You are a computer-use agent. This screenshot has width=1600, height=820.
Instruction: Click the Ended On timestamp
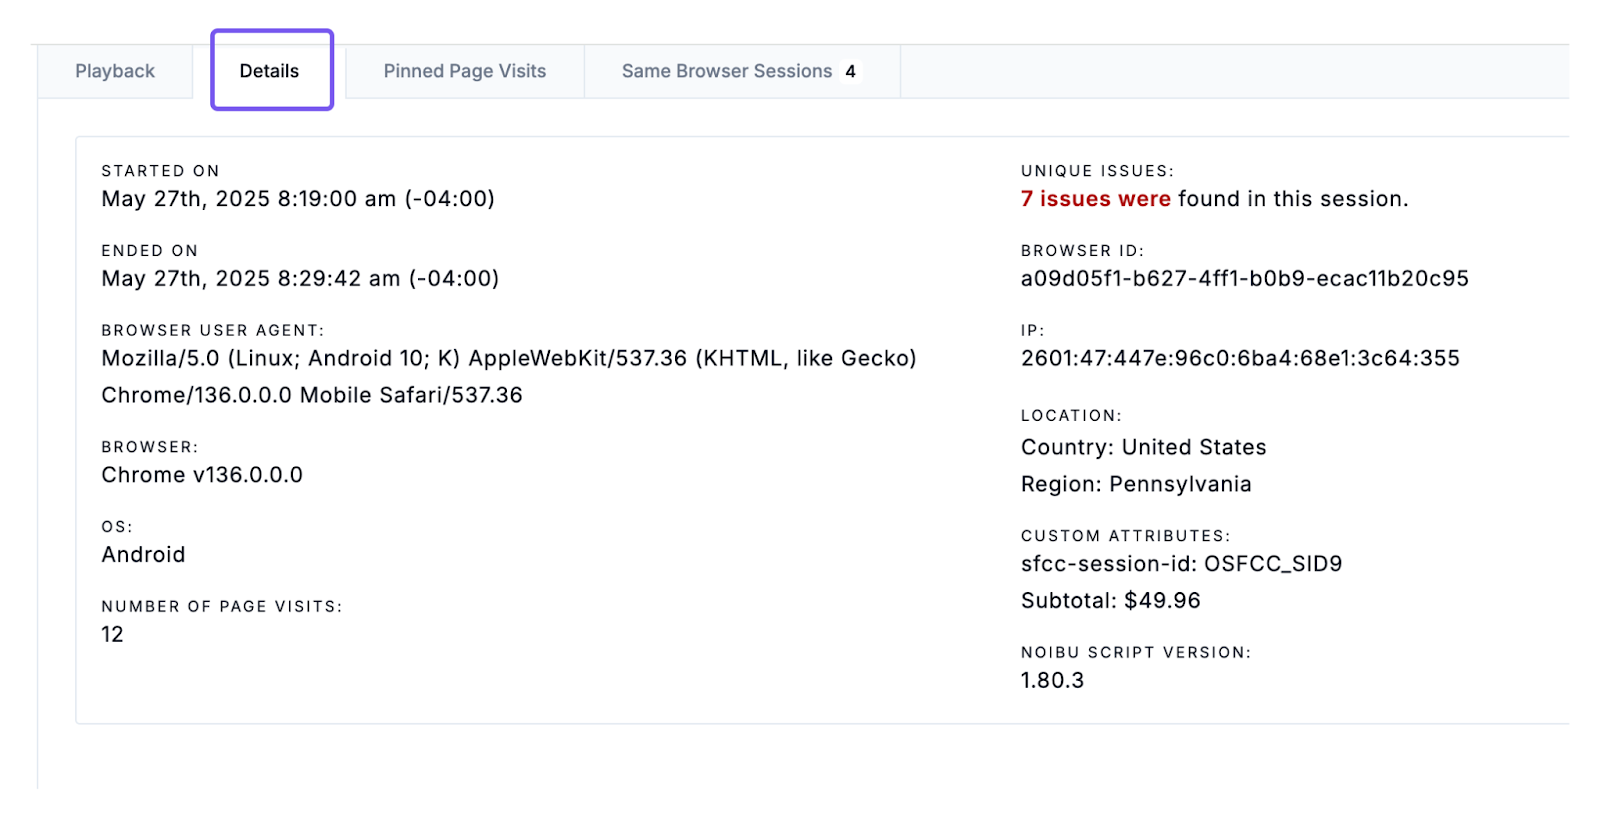tap(300, 279)
